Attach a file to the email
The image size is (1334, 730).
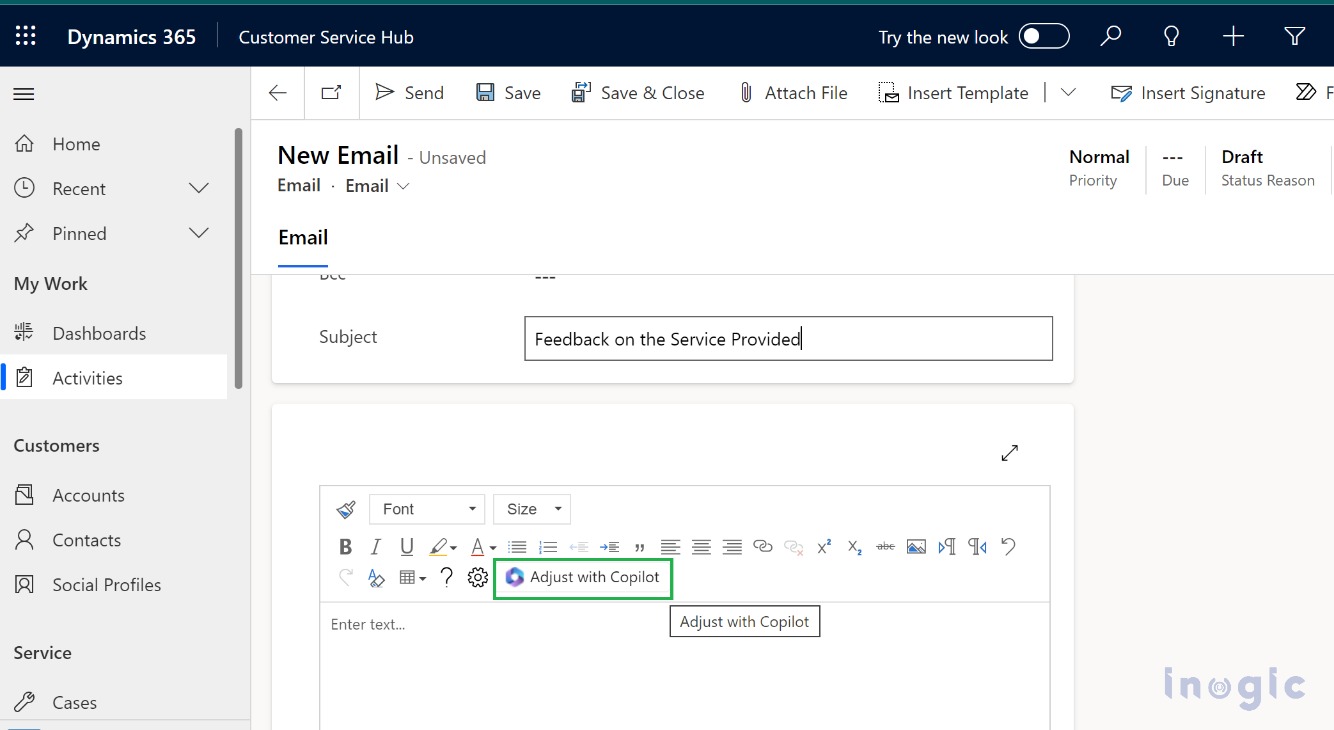(x=793, y=93)
